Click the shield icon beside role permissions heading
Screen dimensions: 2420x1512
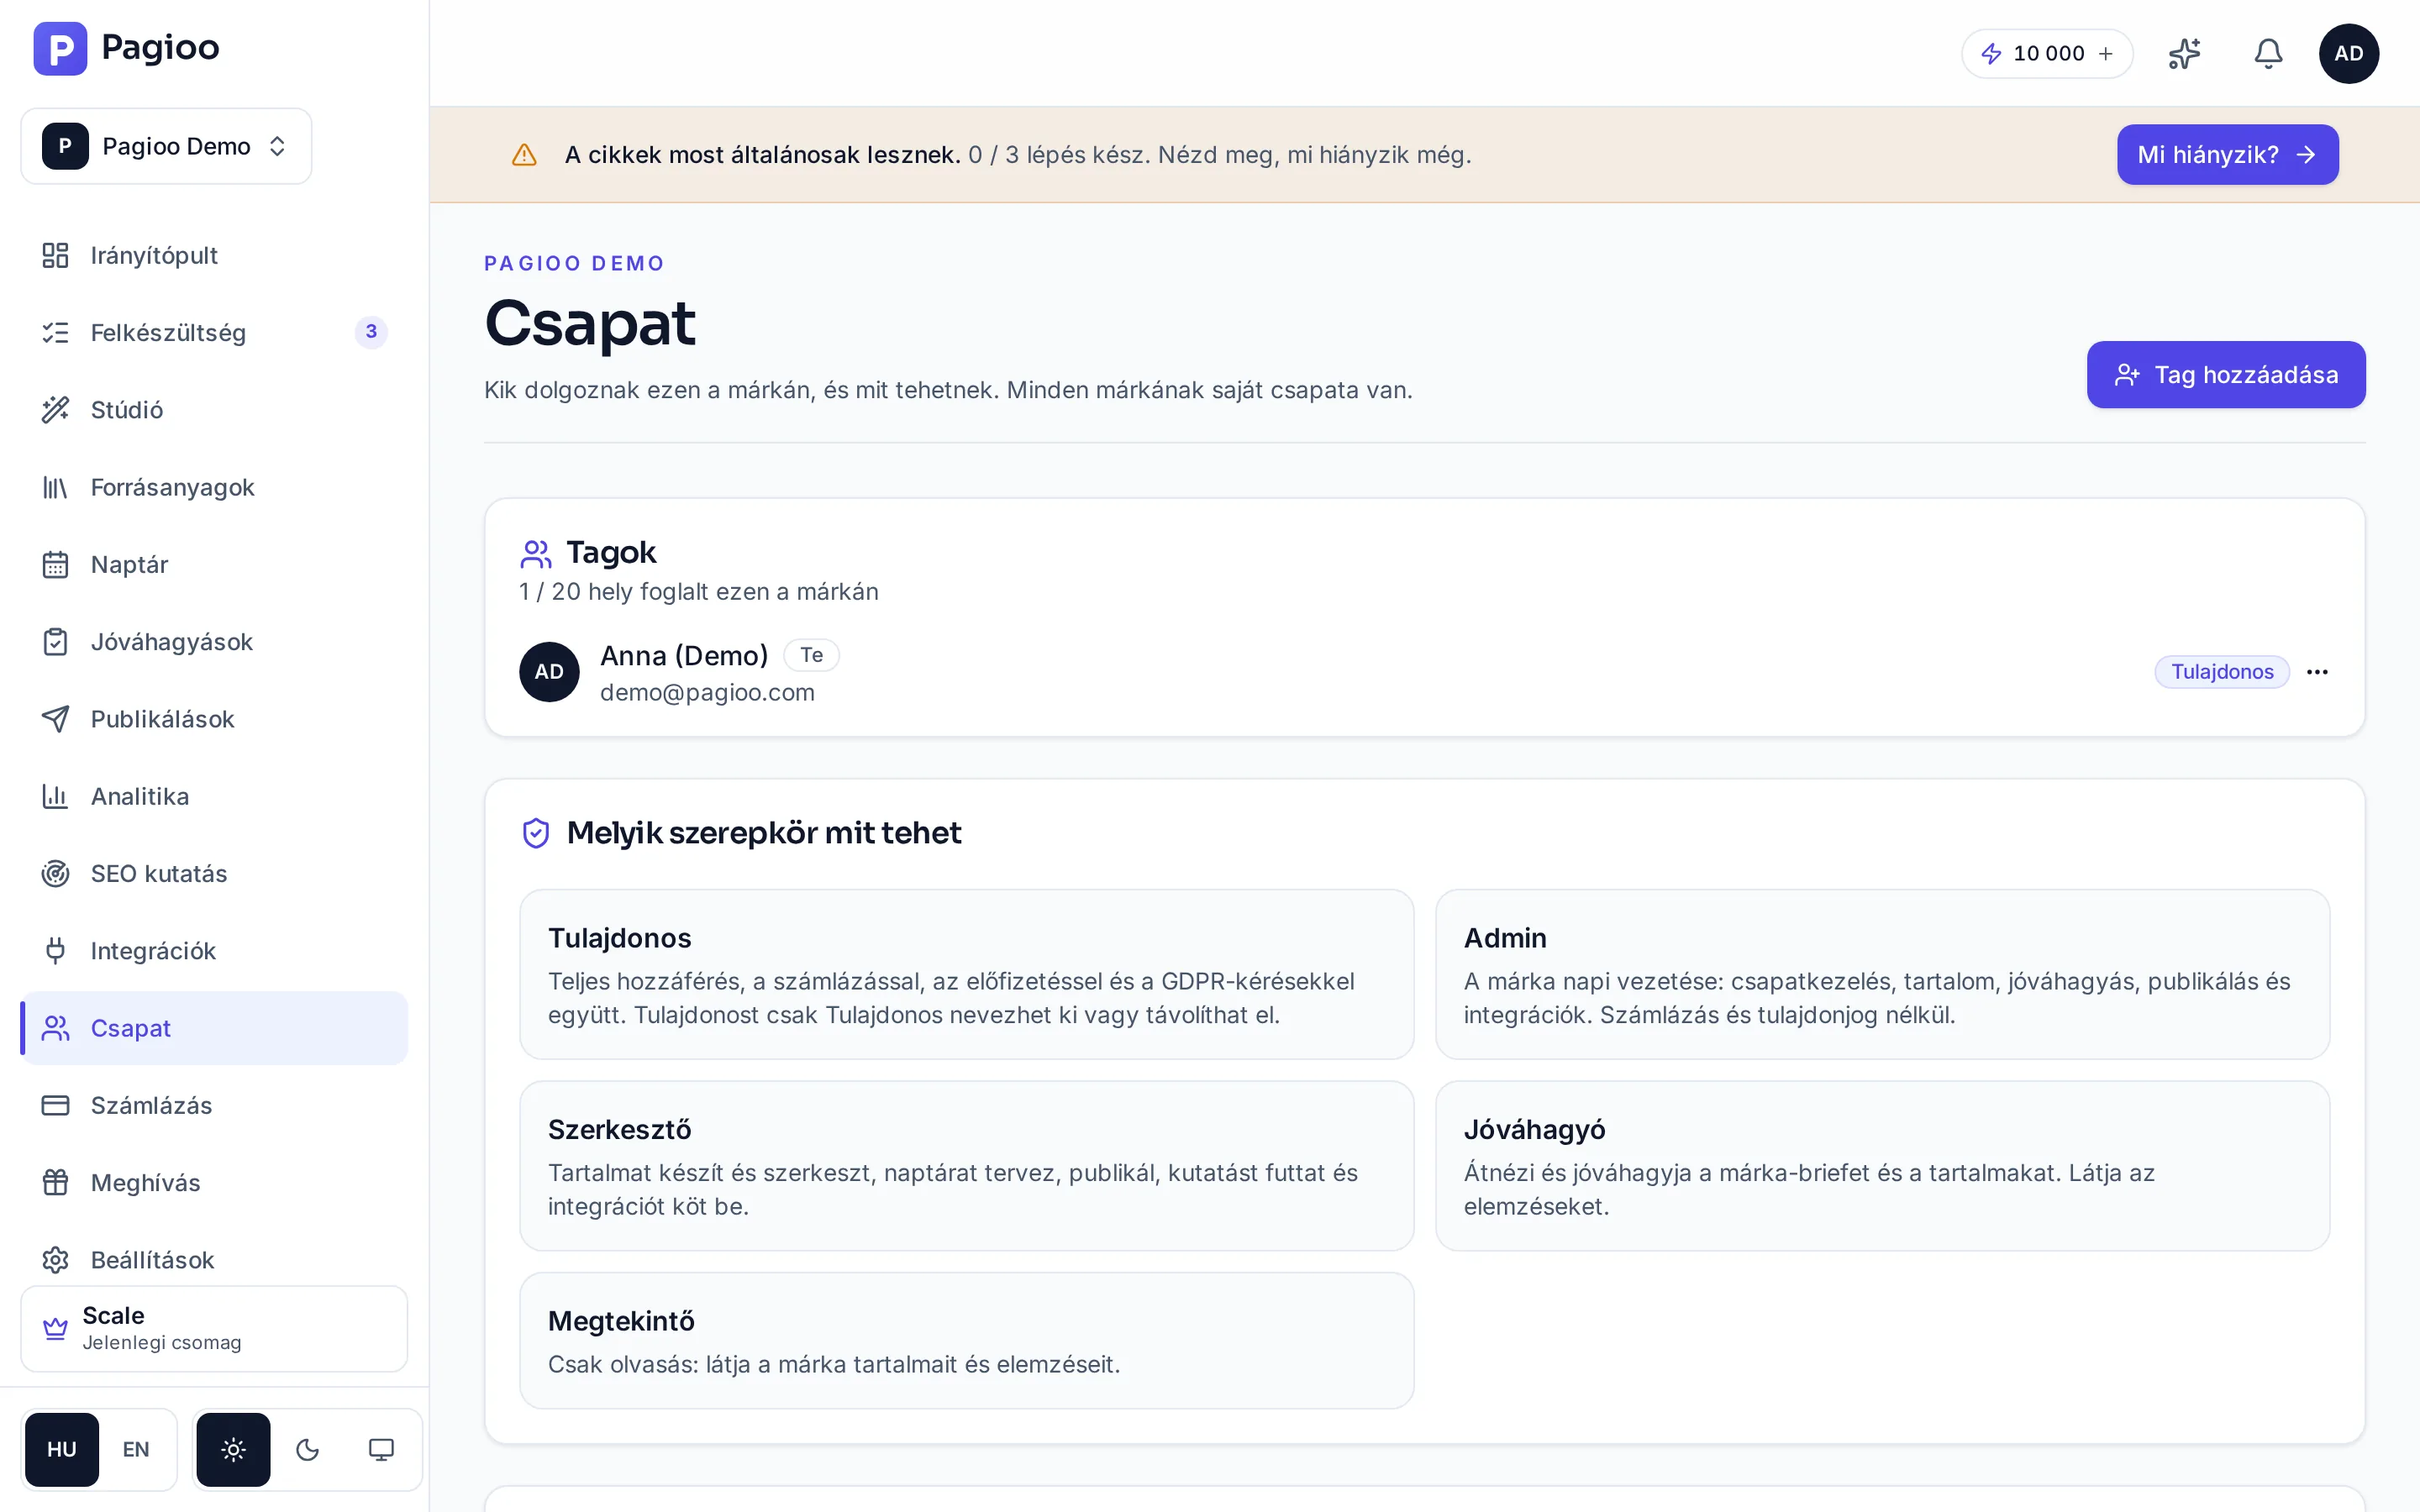tap(536, 833)
